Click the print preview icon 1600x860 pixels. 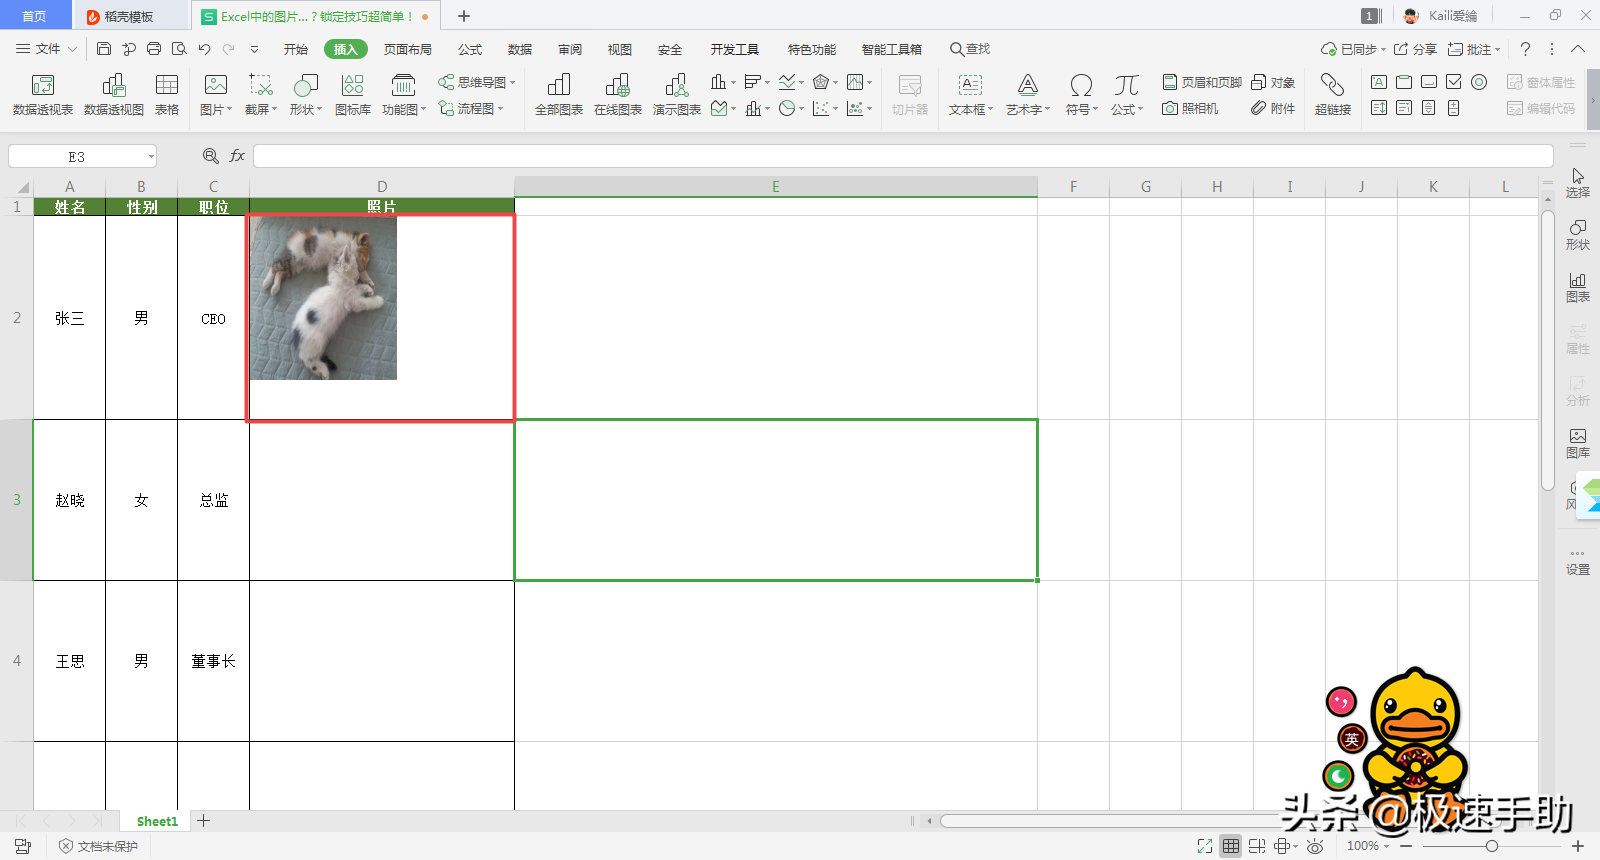coord(179,48)
